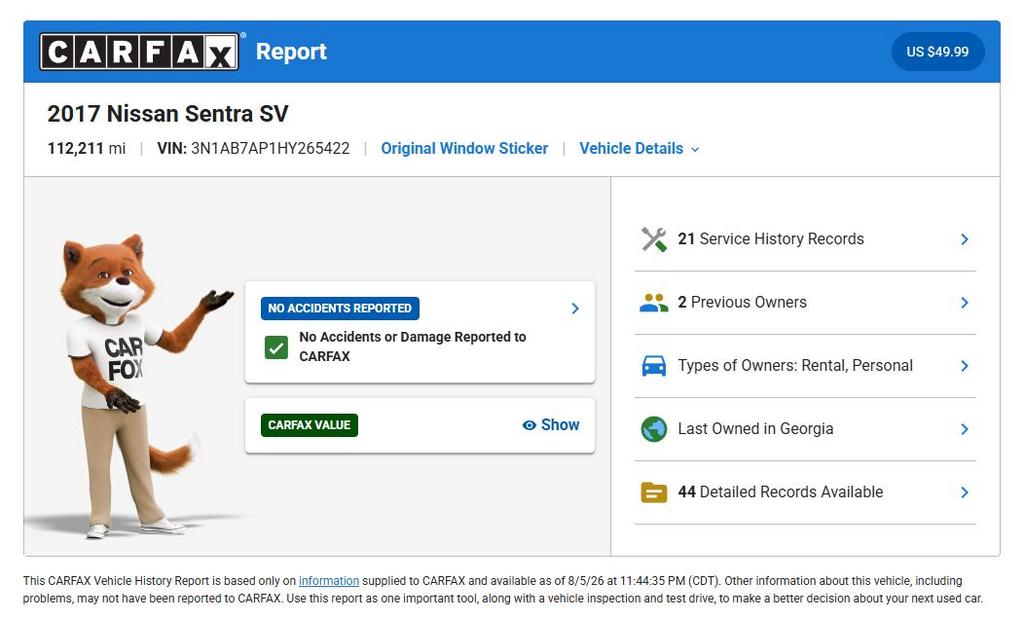Screen dimensions: 1024x619
Task: Click the 112,211 mi mileage text
Action: (86, 149)
